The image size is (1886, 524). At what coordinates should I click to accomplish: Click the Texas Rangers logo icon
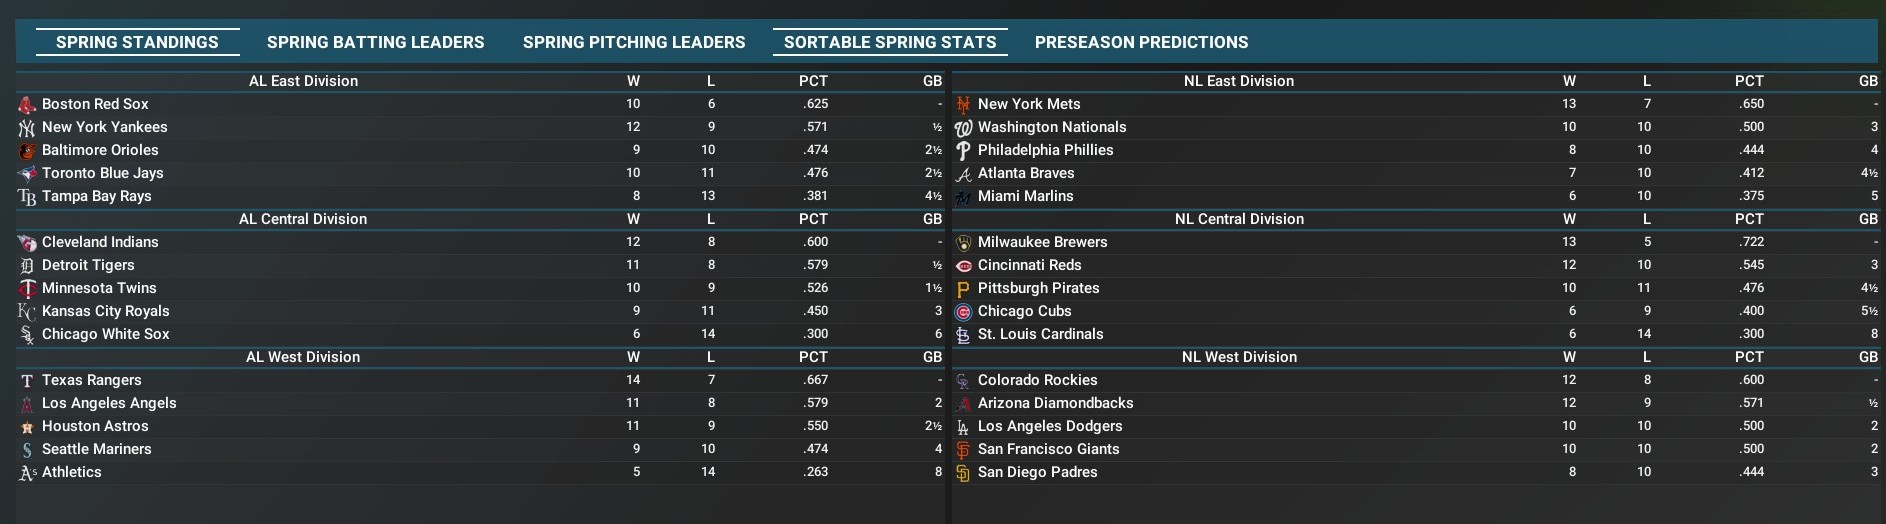27,380
